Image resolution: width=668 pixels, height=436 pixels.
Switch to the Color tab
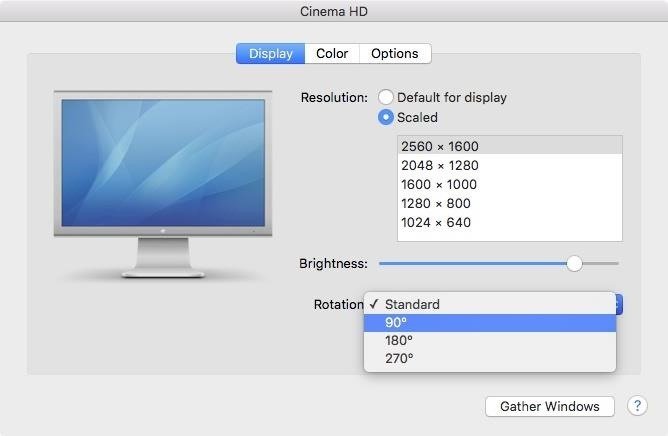pos(332,54)
